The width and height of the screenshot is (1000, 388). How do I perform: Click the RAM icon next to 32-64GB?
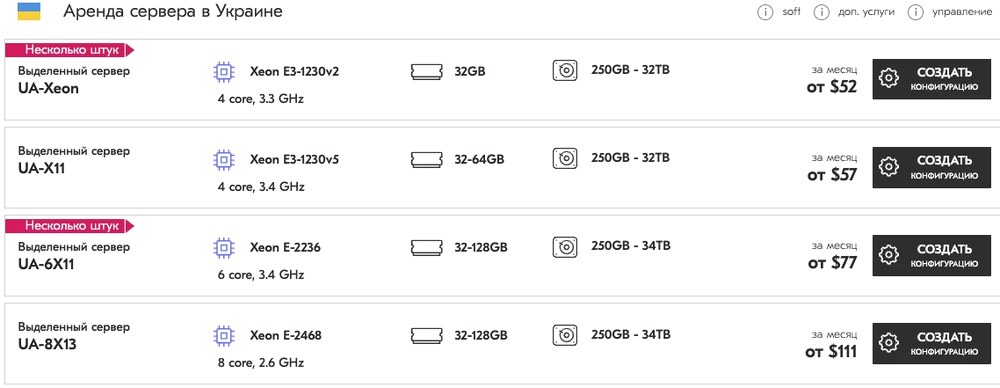pyautogui.click(x=427, y=159)
